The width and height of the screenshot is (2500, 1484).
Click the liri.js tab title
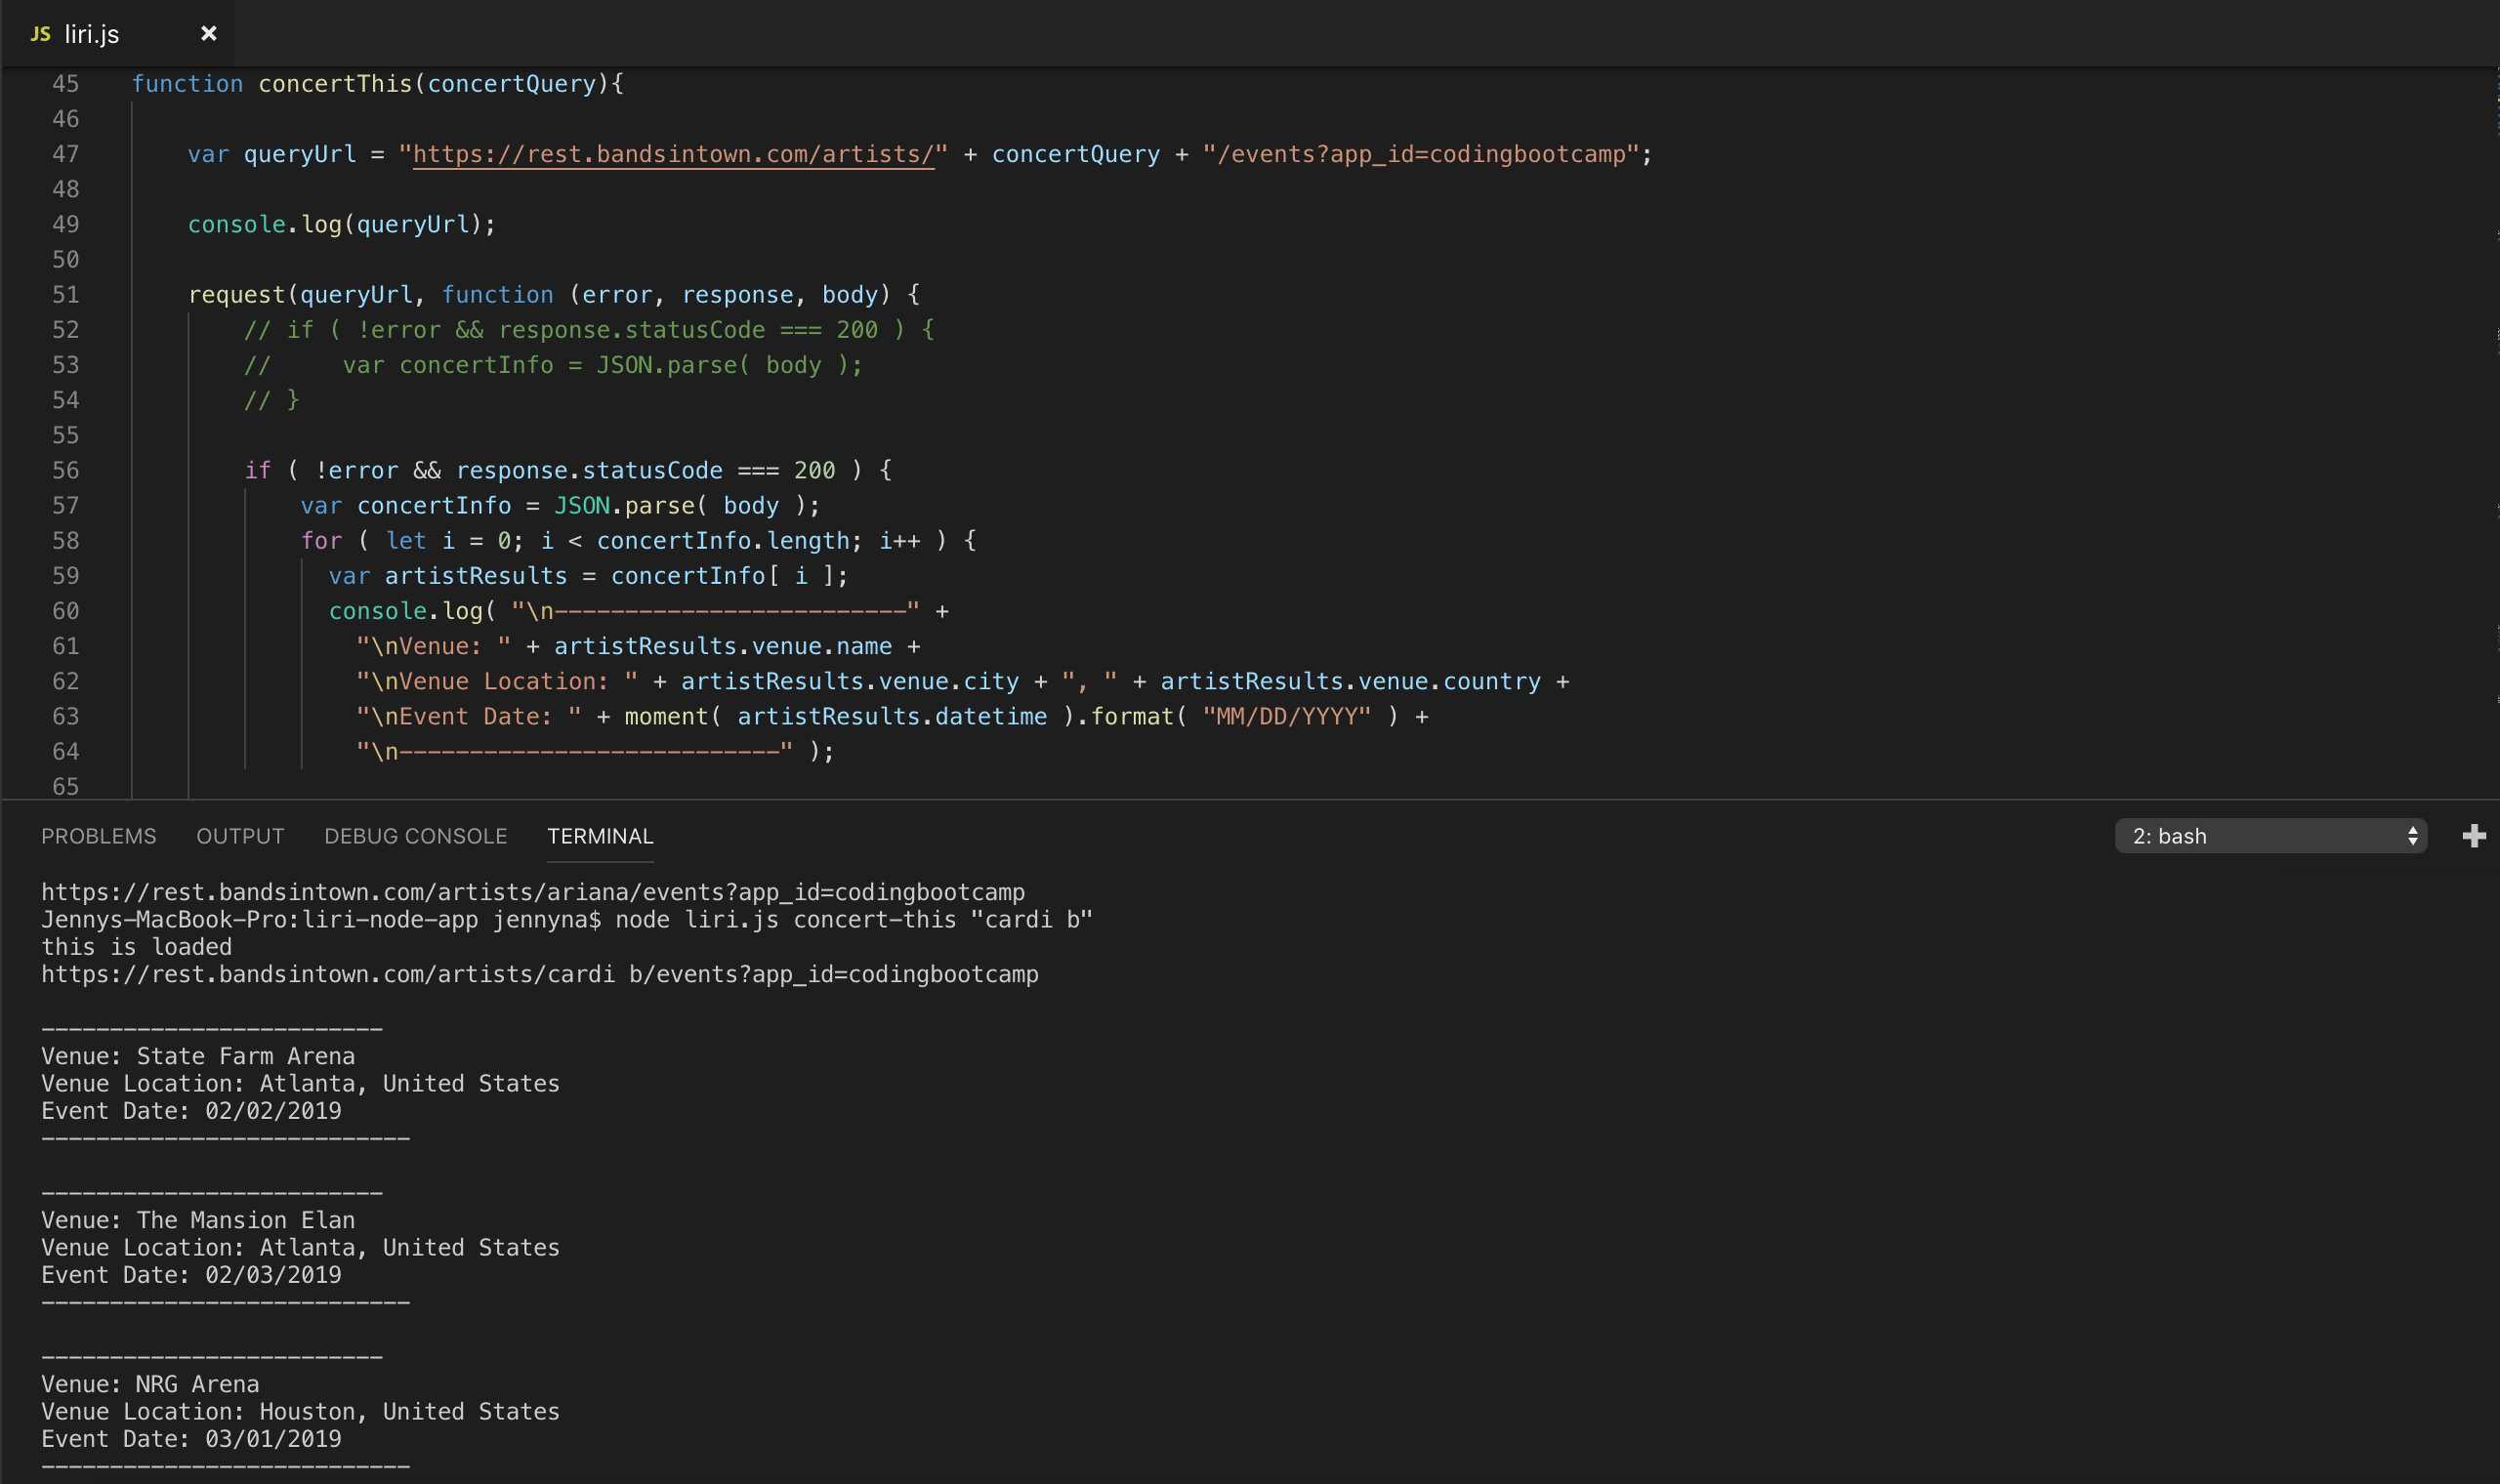click(92, 34)
